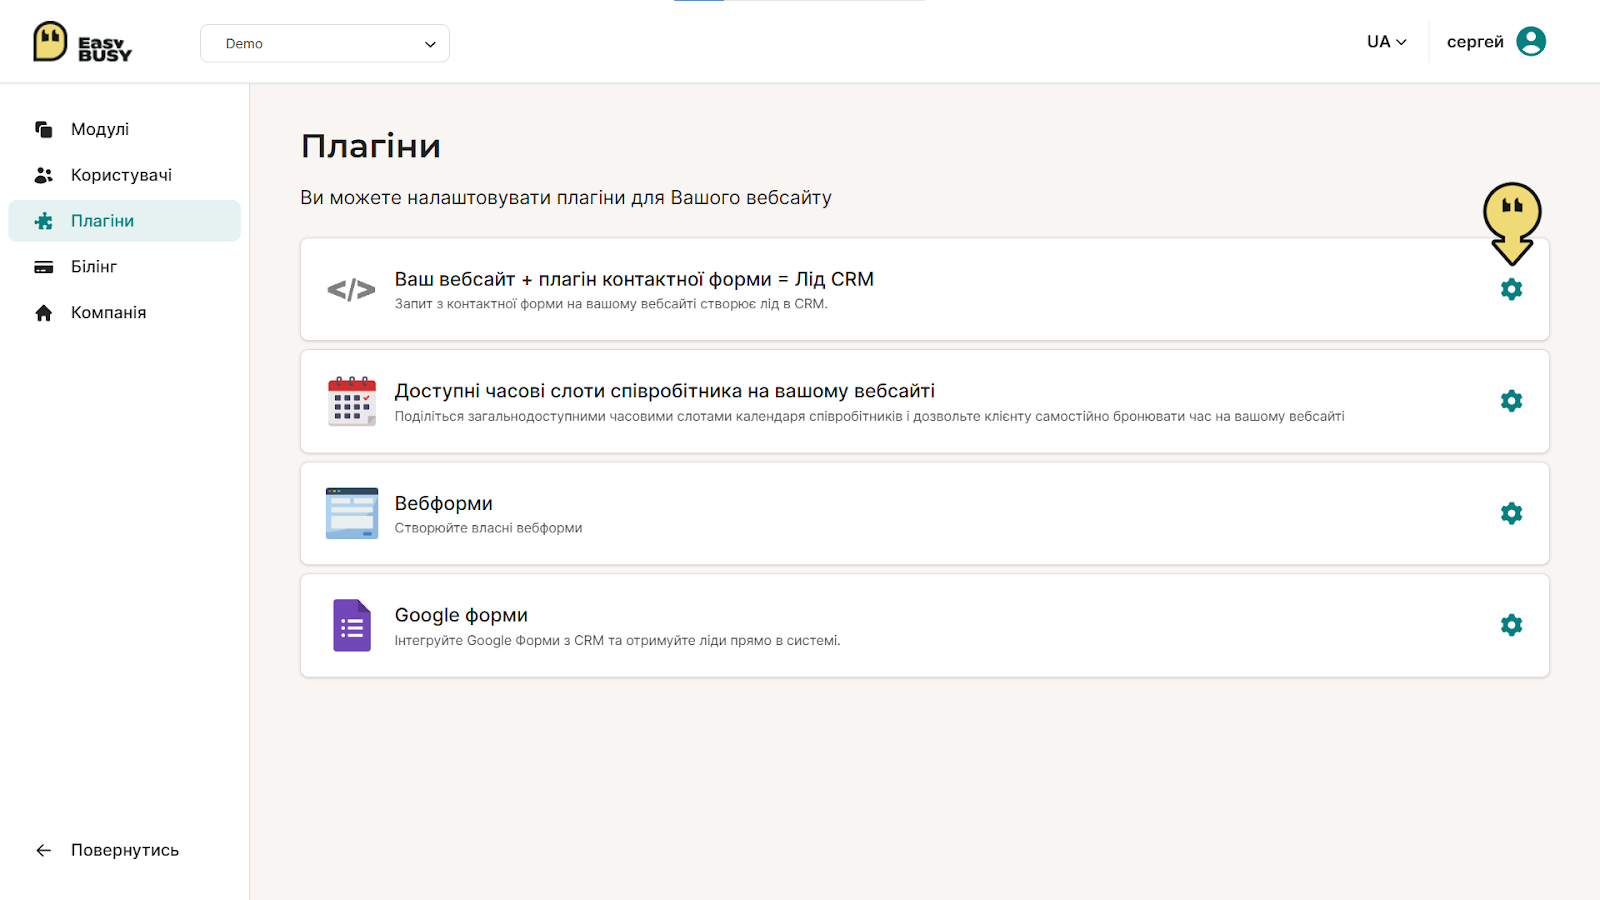Viewport: 1600px width, 900px height.
Task: Click the calendar plugin icon
Action: pyautogui.click(x=352, y=401)
